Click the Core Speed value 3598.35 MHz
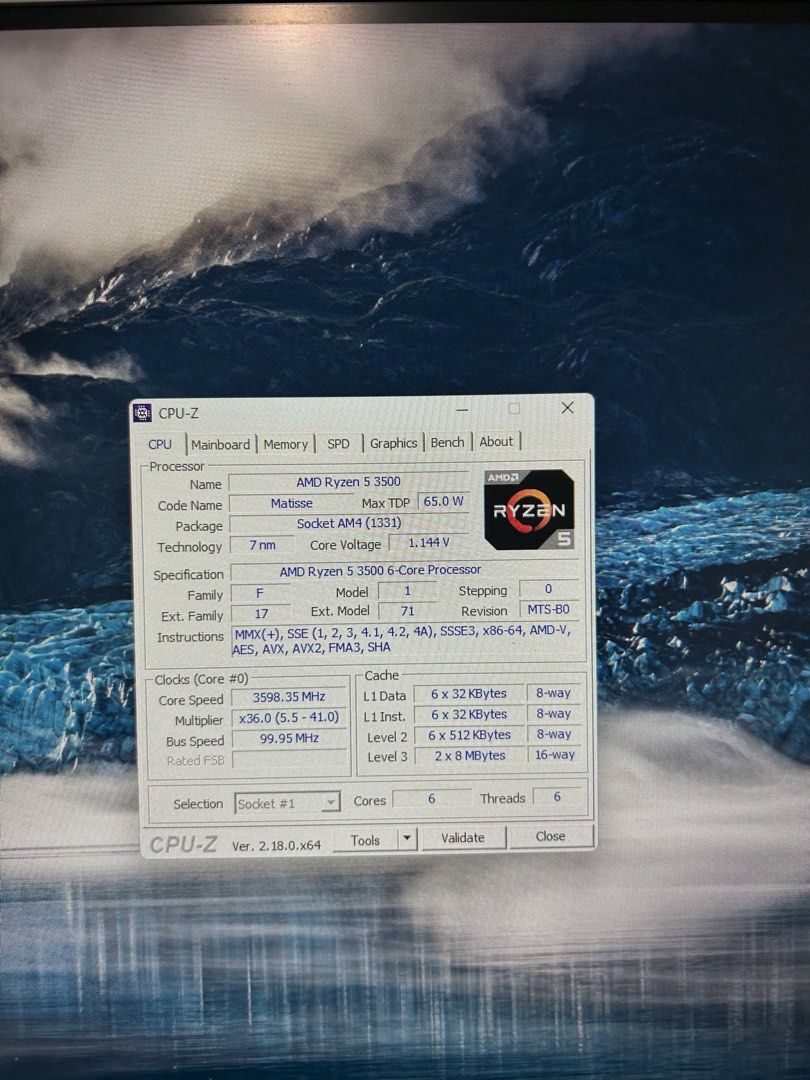The image size is (810, 1080). click(x=289, y=697)
